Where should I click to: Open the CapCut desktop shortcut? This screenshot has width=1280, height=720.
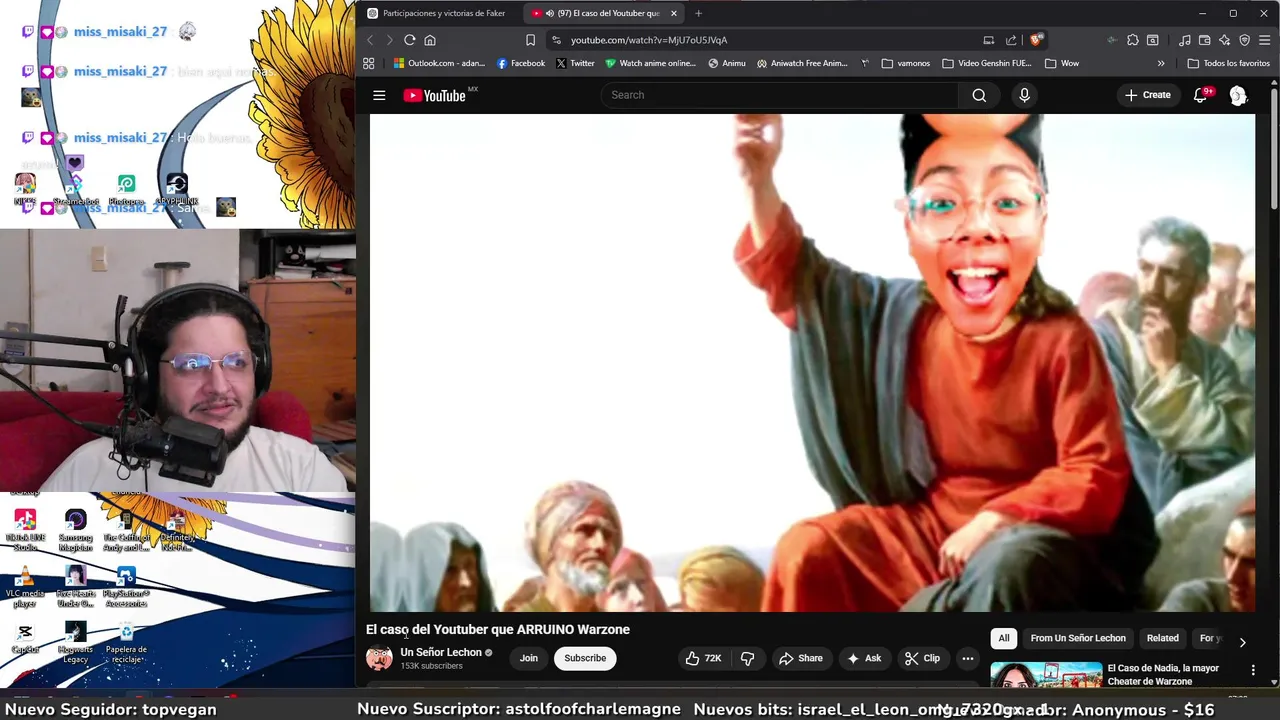click(x=25, y=639)
